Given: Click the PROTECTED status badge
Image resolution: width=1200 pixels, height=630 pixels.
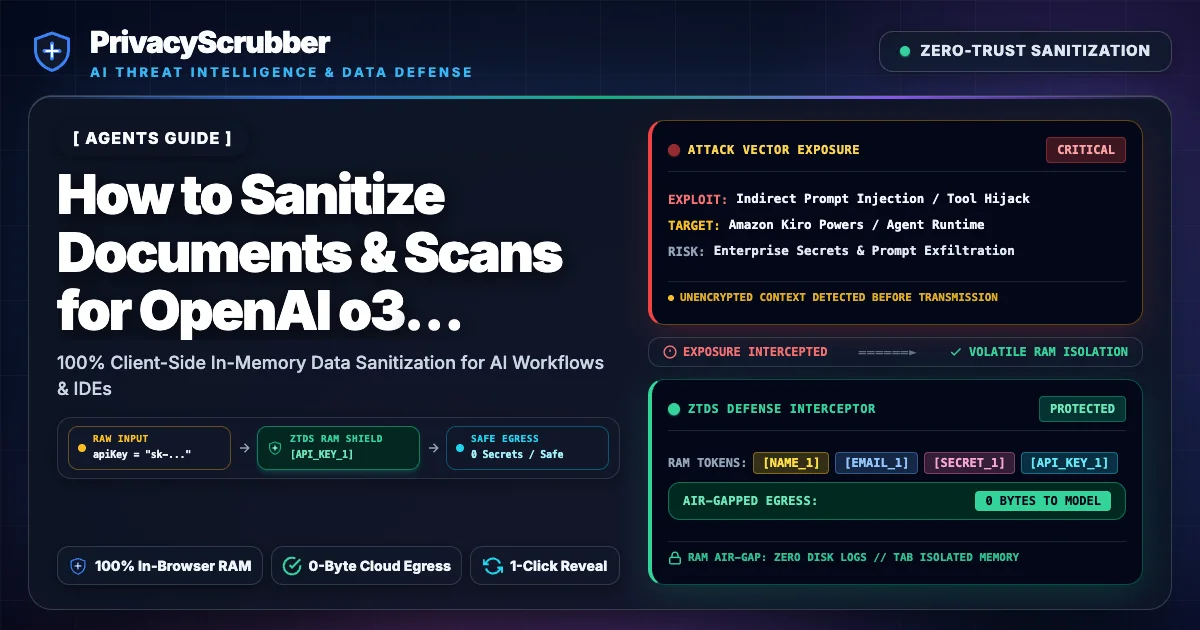Looking at the screenshot, I should tap(1082, 409).
